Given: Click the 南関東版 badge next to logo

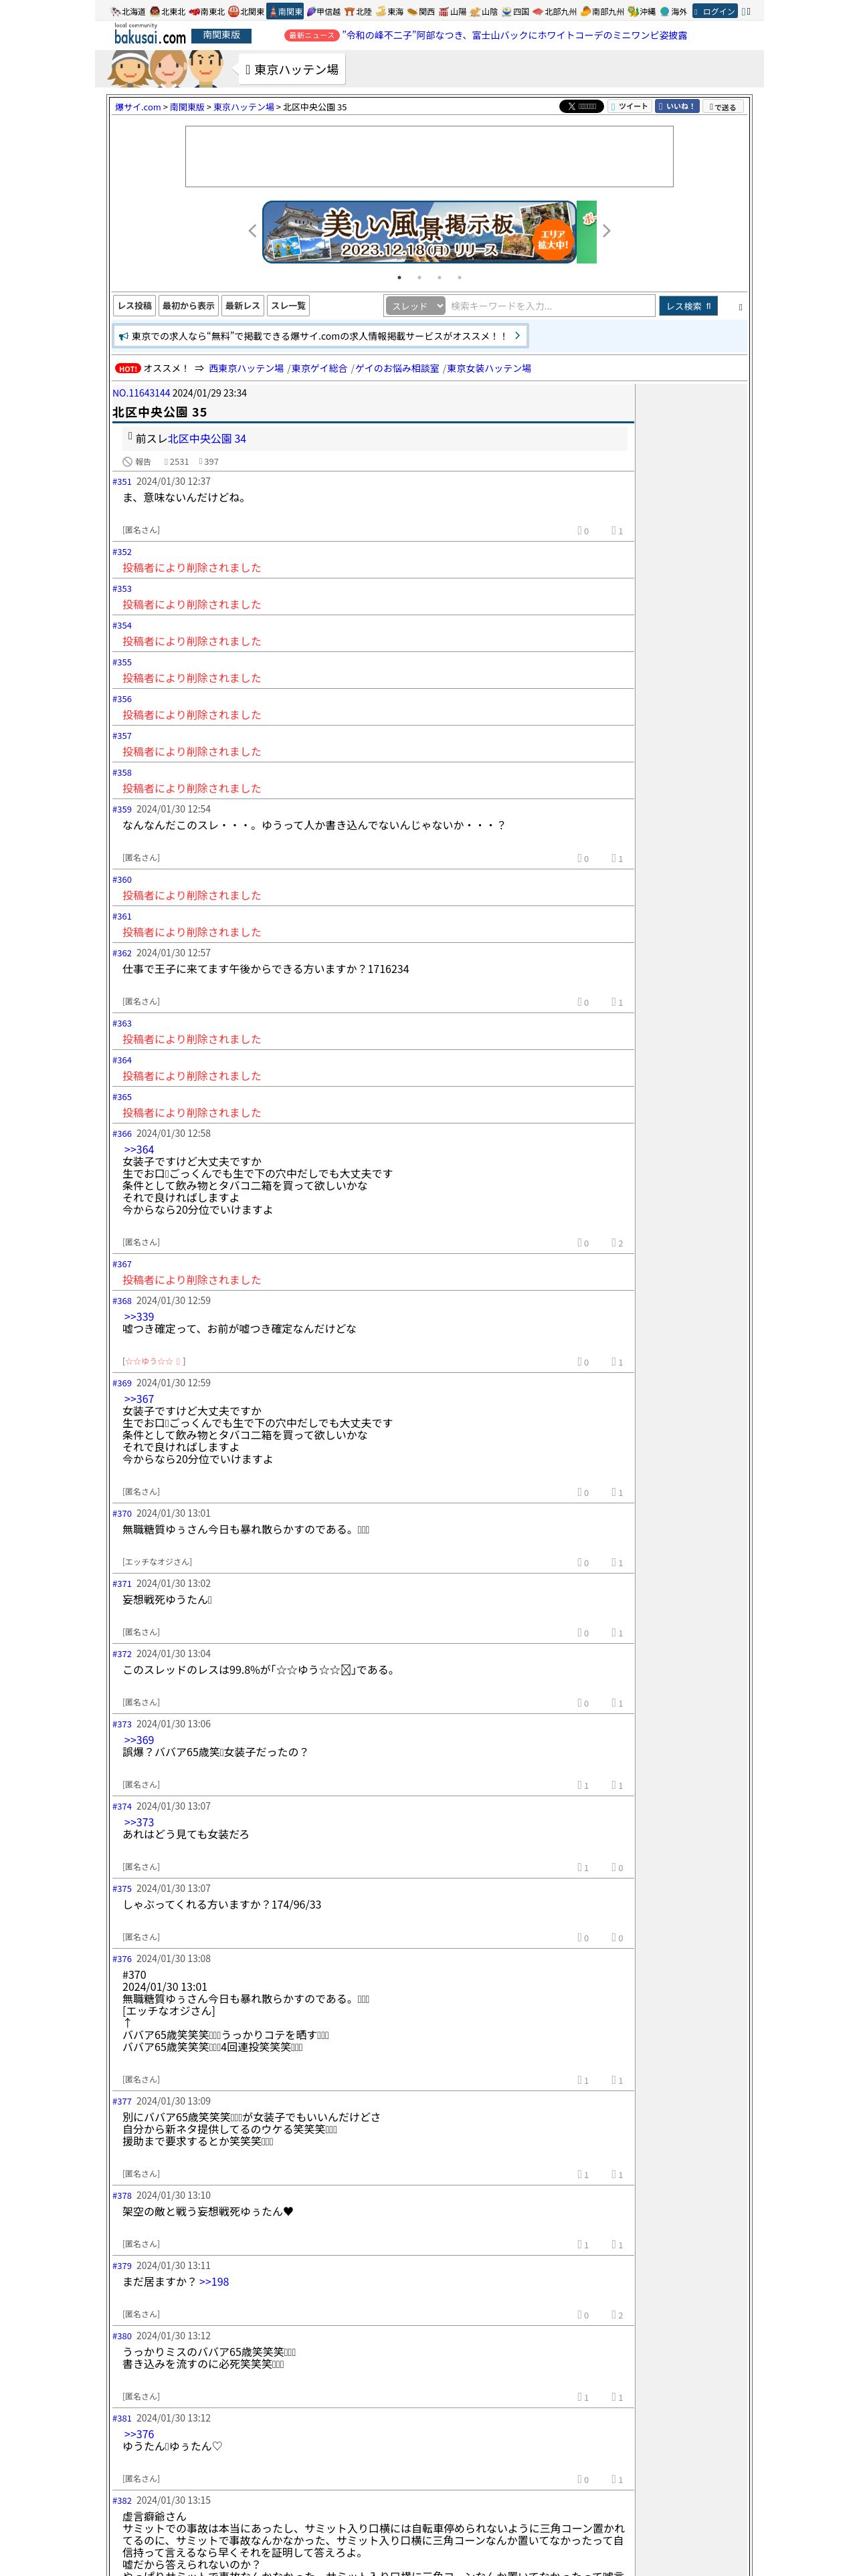Looking at the screenshot, I should tap(221, 35).
